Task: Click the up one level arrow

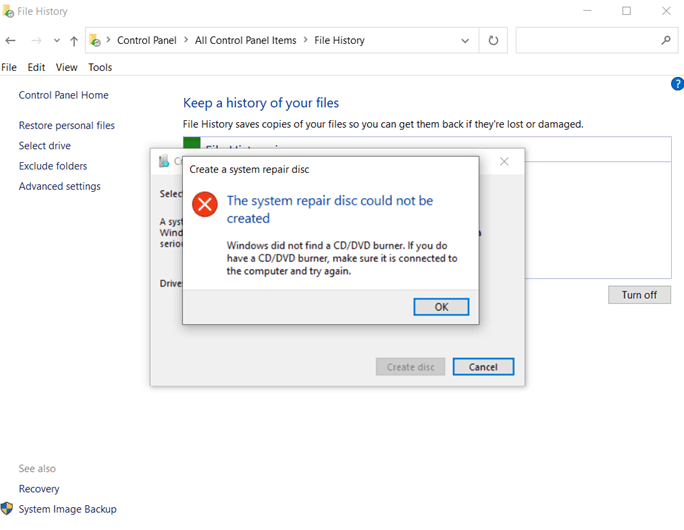Action: point(74,41)
